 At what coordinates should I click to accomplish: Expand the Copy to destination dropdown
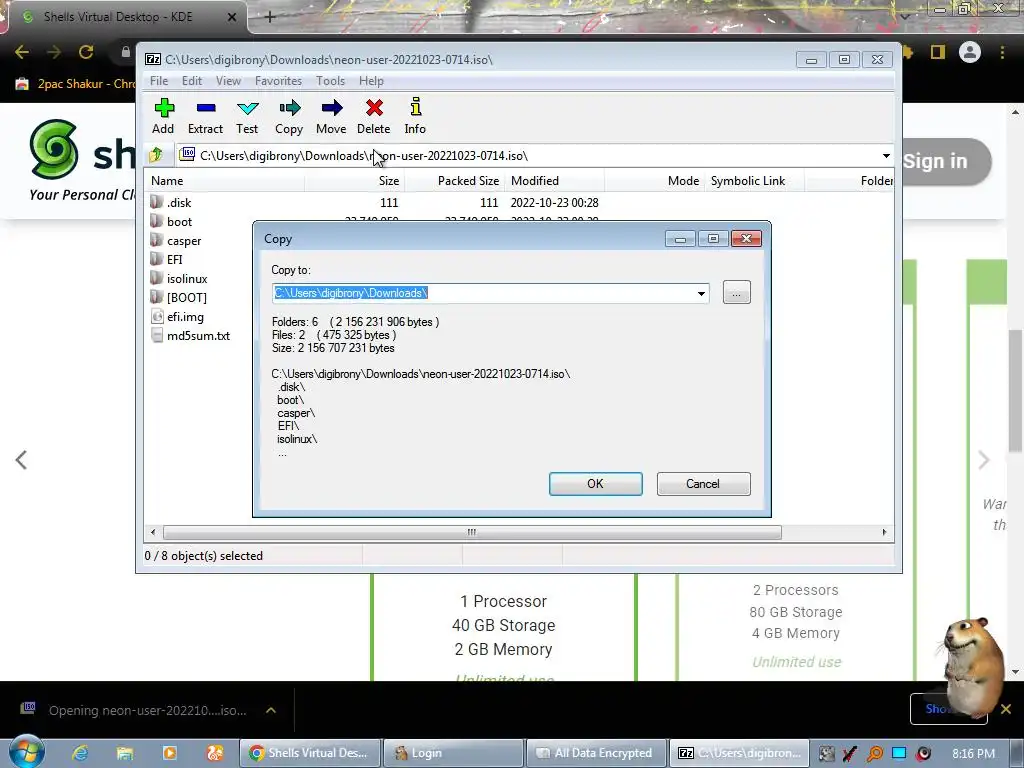pos(701,293)
